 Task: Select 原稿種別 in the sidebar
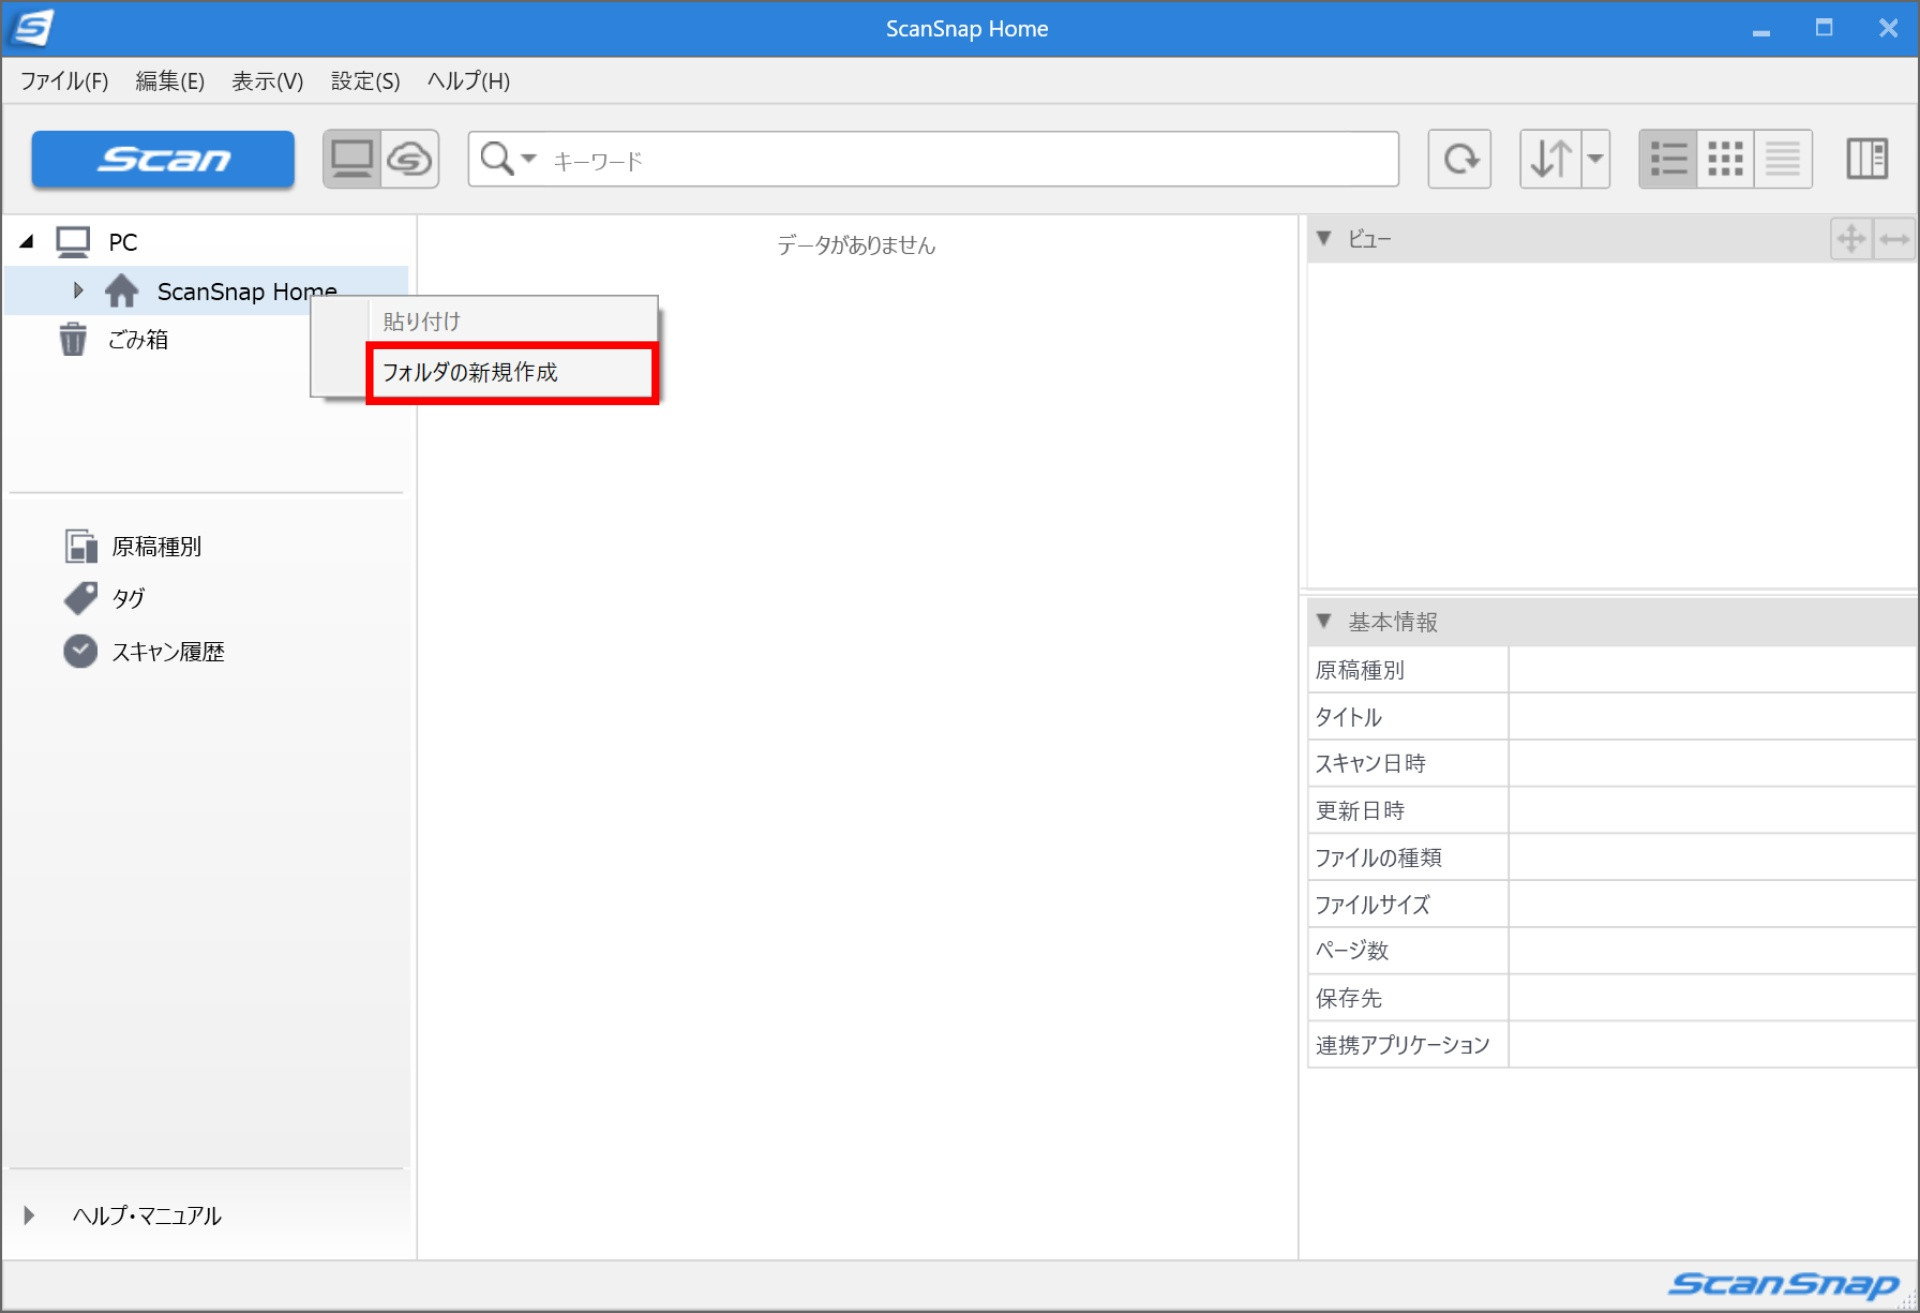[157, 547]
